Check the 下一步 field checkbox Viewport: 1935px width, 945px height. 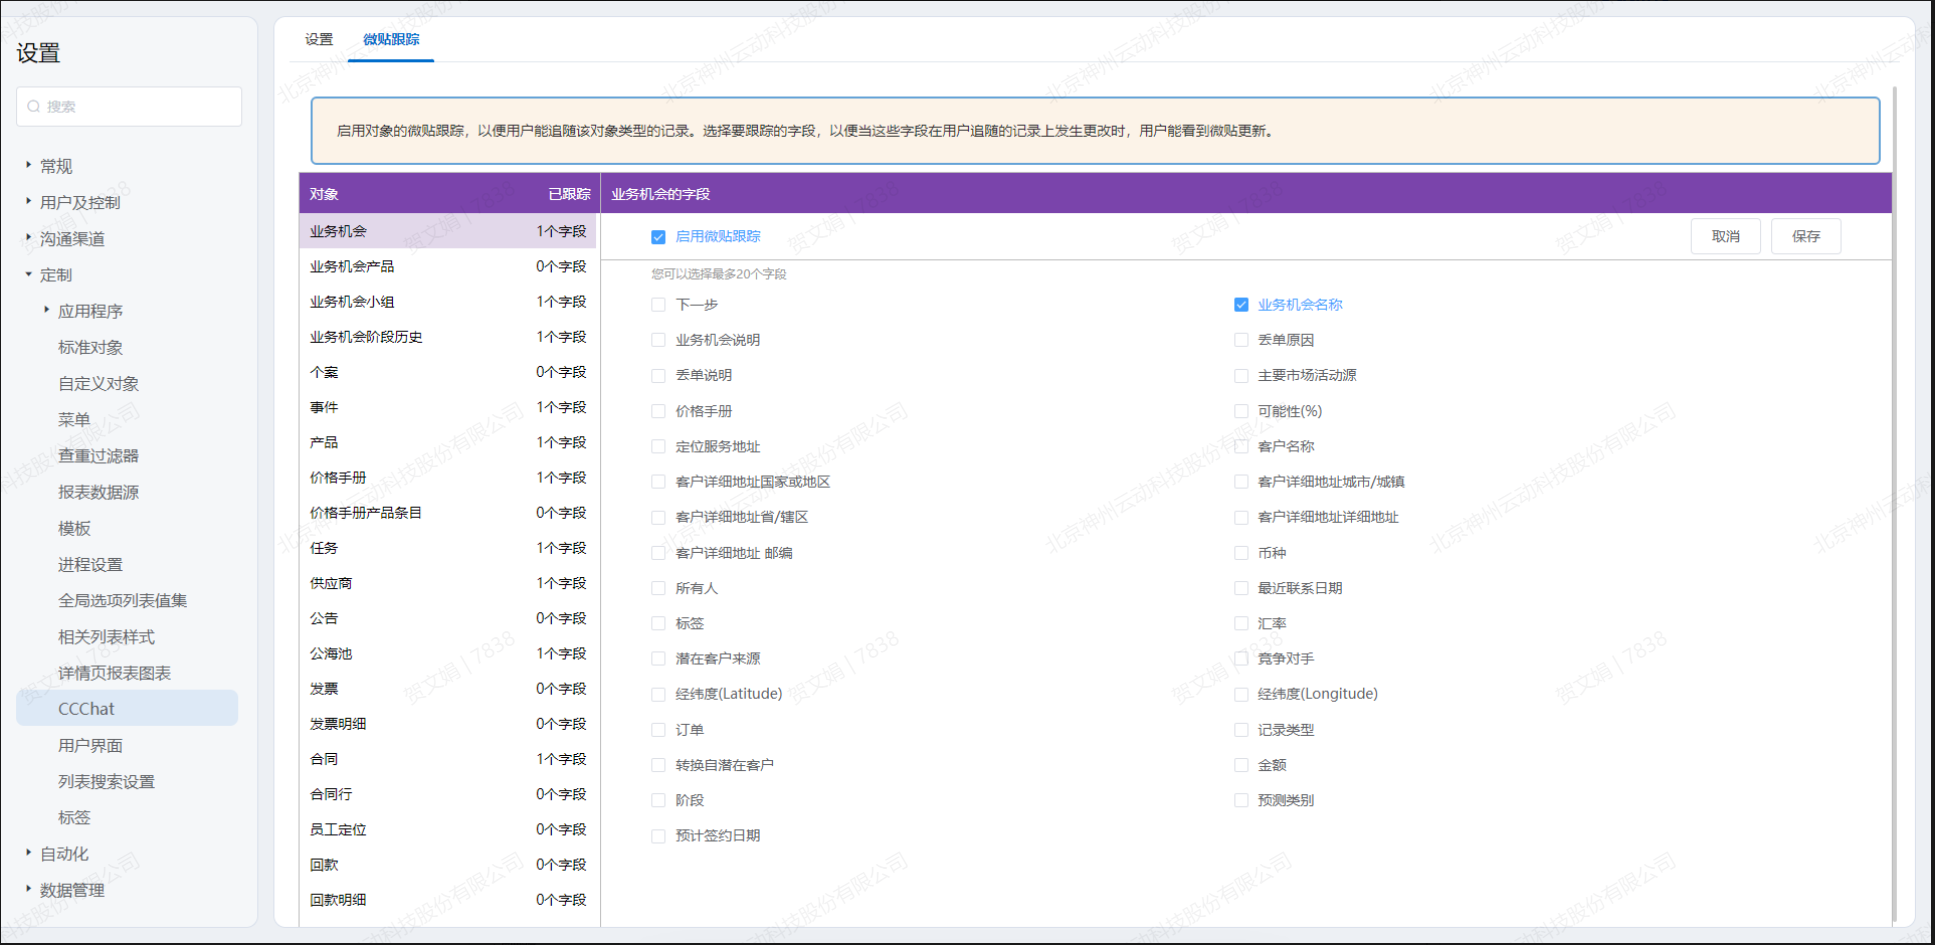(x=658, y=305)
